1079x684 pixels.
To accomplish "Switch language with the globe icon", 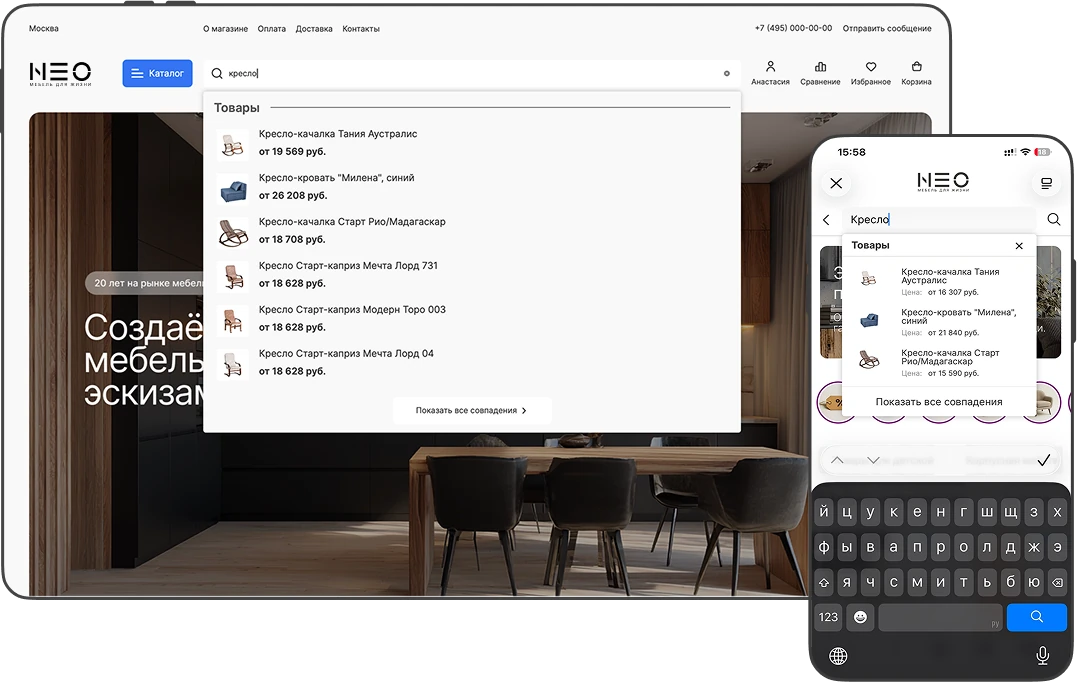I will point(838,656).
